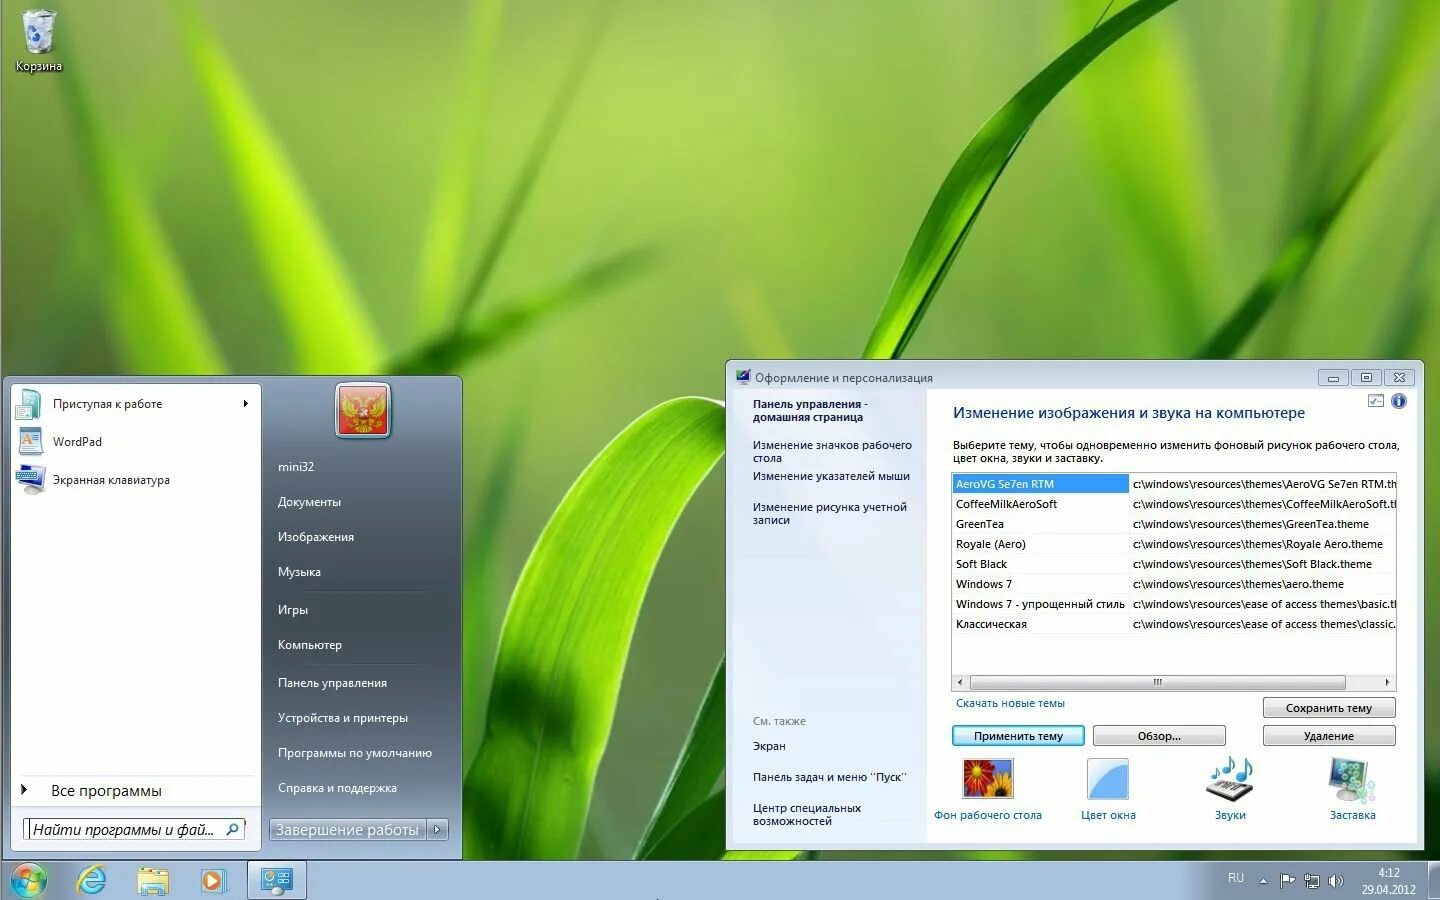Open Изображения in Start menu

316,537
